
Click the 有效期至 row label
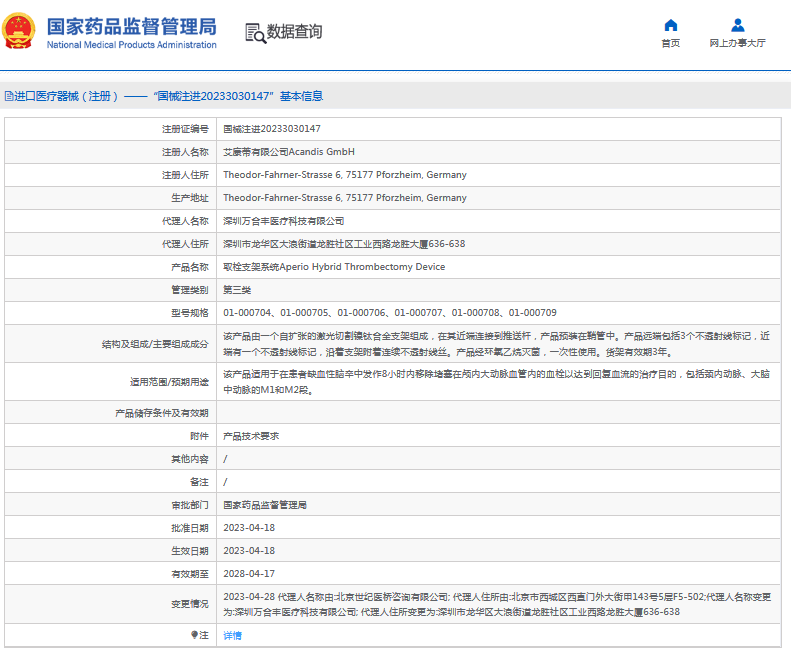tap(190, 574)
